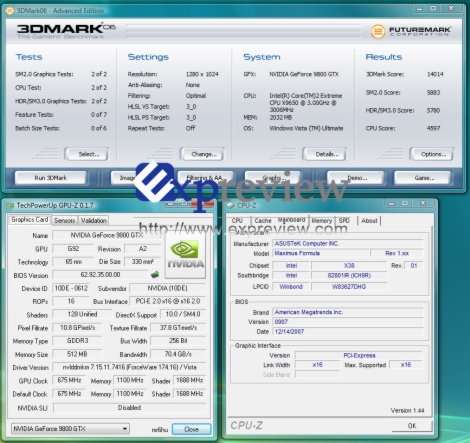Image resolution: width=470 pixels, height=443 pixels.
Task: Click the CPU Score value 4597
Action: click(433, 128)
